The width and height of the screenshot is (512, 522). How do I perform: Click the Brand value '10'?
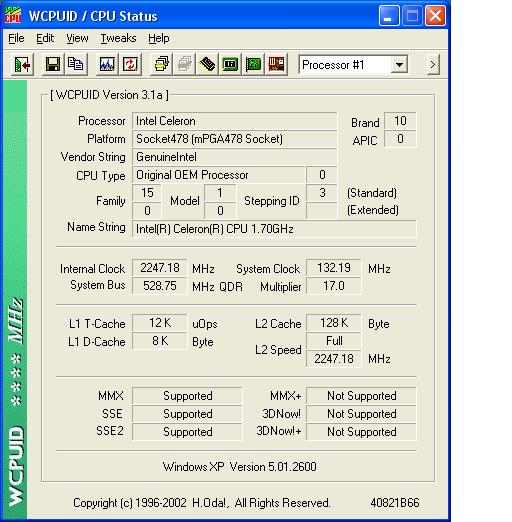[400, 121]
